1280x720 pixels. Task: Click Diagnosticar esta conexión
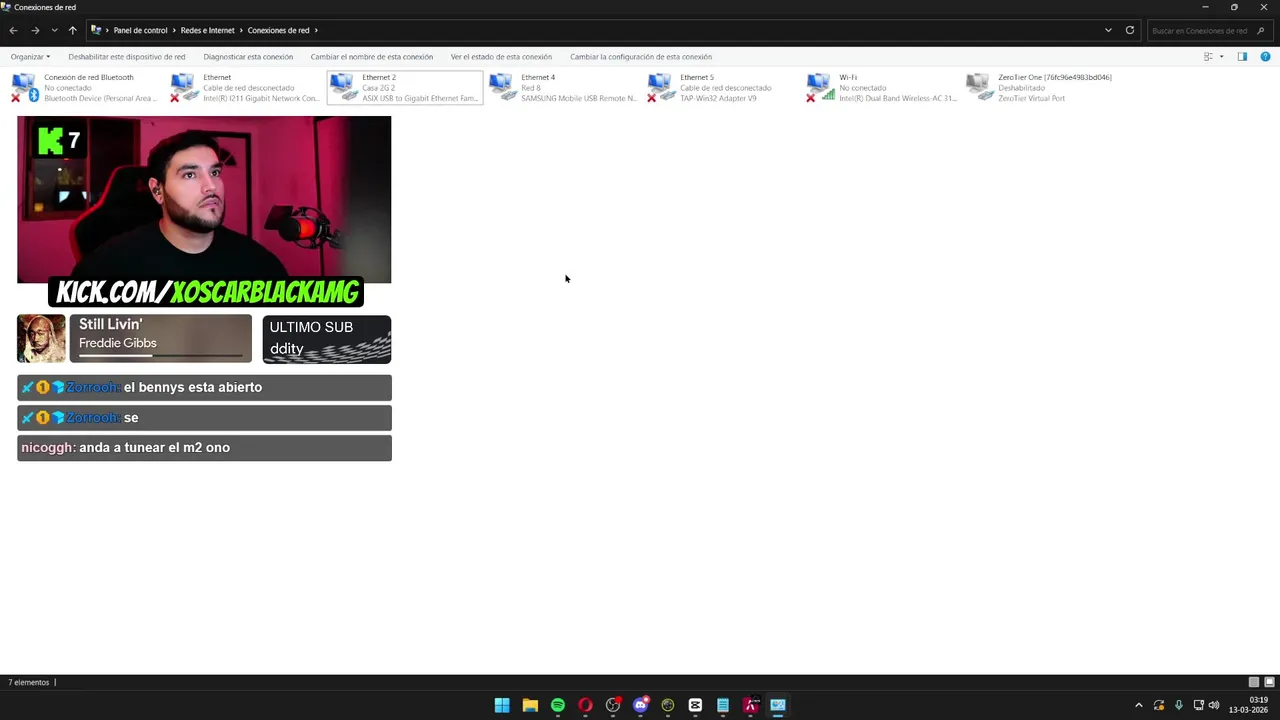click(x=248, y=57)
